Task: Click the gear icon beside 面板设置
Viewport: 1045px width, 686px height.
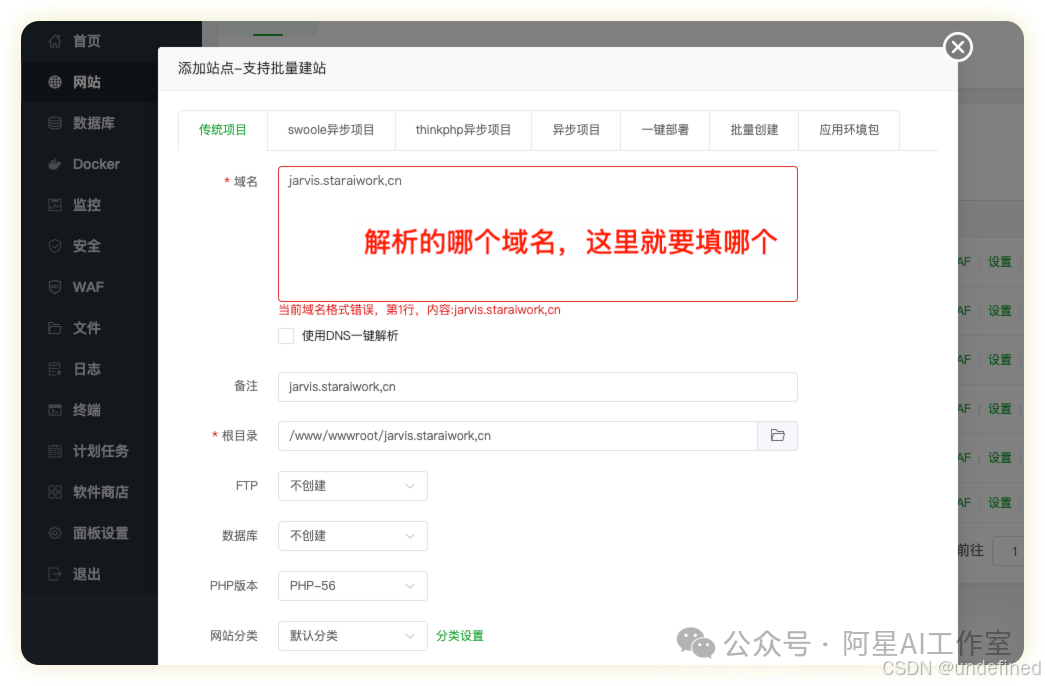Action: coord(55,533)
